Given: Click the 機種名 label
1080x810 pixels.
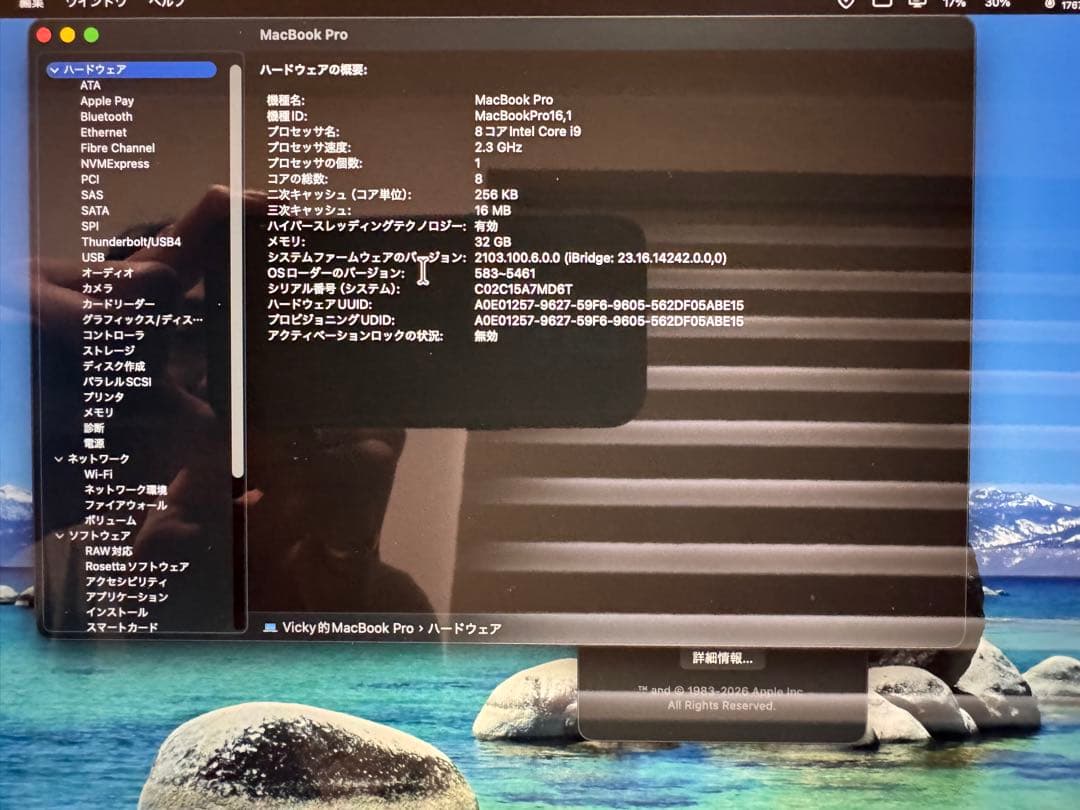Looking at the screenshot, I should (x=286, y=101).
